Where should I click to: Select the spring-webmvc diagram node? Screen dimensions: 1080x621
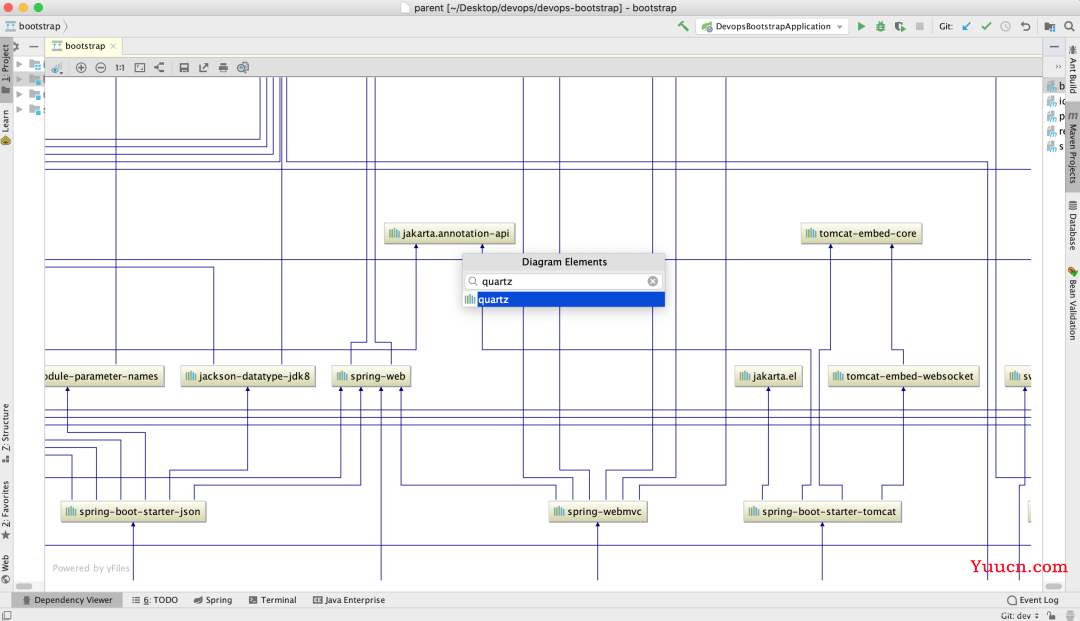point(598,512)
